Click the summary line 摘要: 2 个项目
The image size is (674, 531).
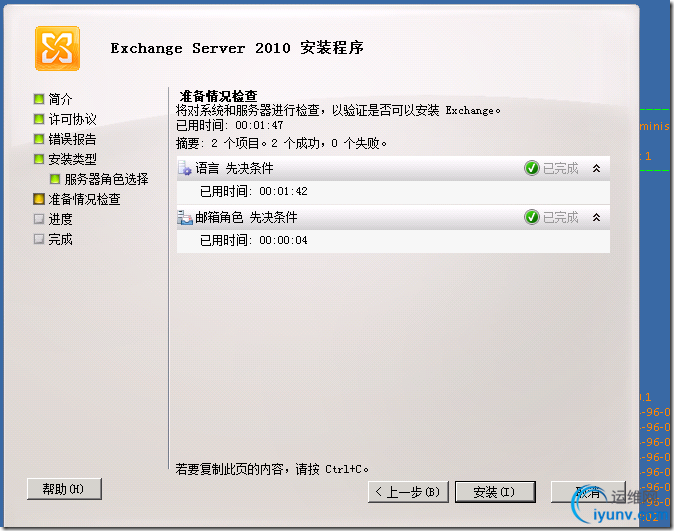282,143
